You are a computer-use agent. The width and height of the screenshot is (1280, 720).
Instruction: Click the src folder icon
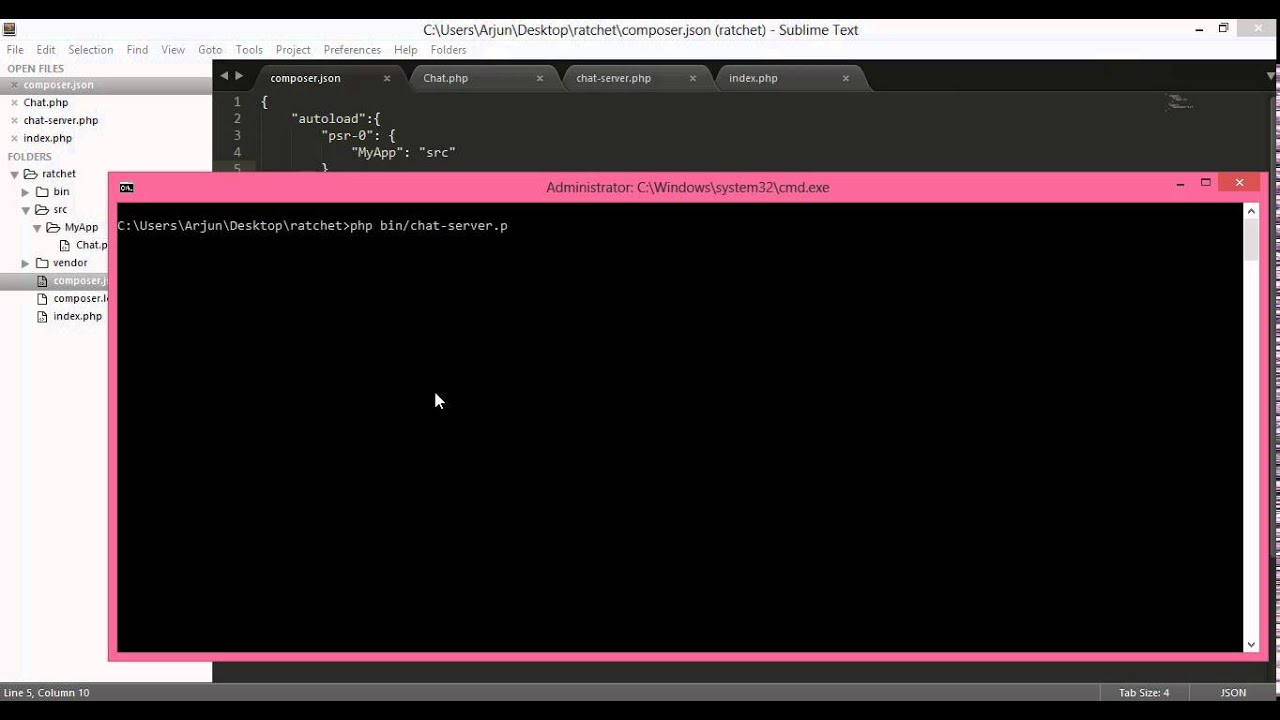[x=42, y=210]
